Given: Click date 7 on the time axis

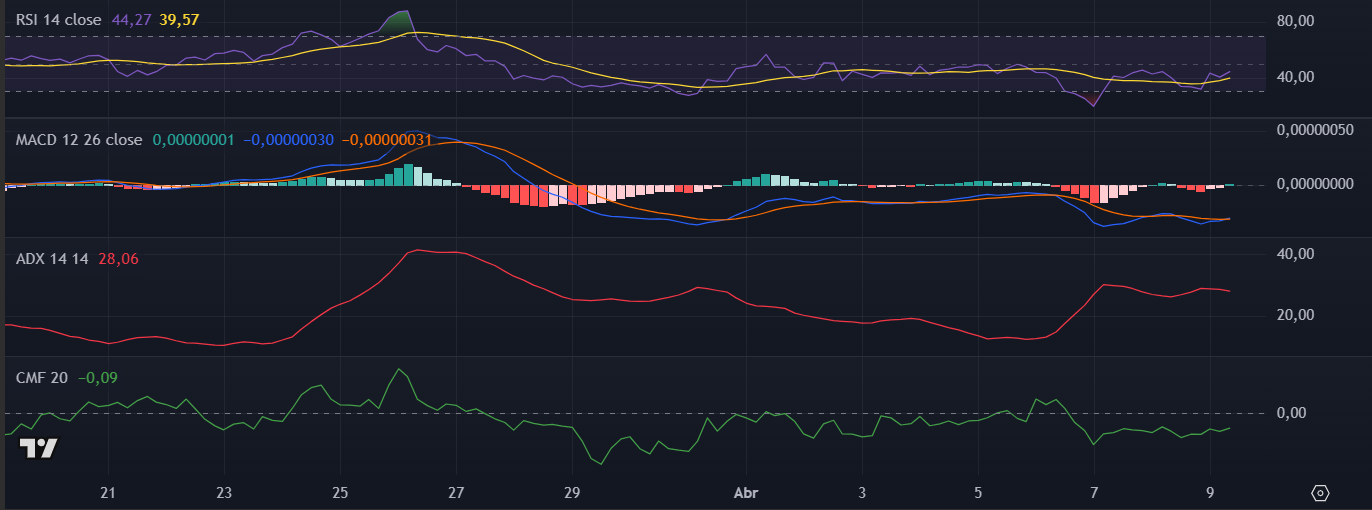Looking at the screenshot, I should click(x=1094, y=493).
